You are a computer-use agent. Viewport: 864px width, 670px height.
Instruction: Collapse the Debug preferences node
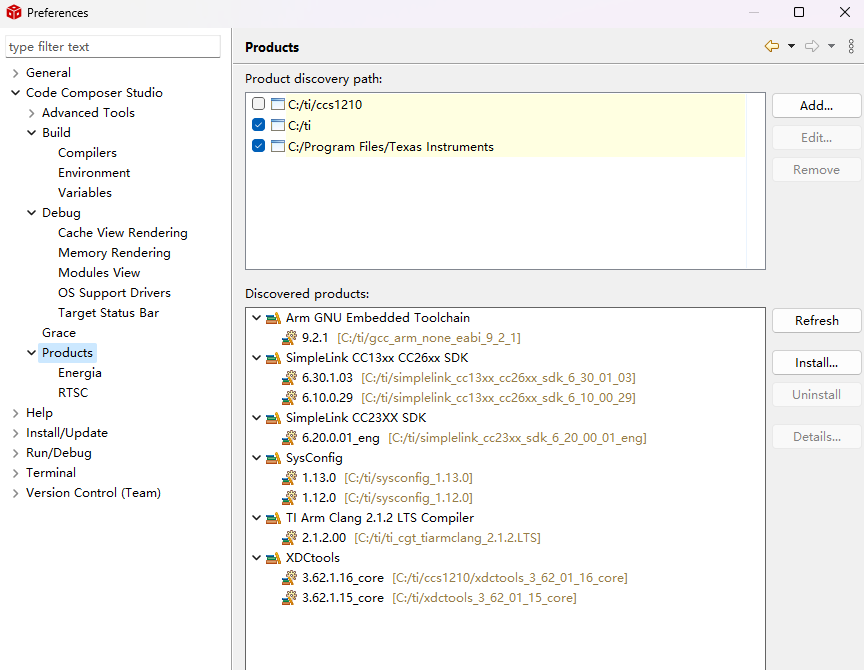click(x=31, y=213)
